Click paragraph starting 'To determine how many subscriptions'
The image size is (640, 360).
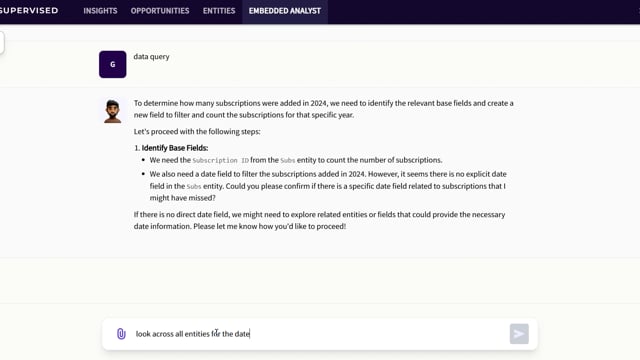tap(324, 109)
